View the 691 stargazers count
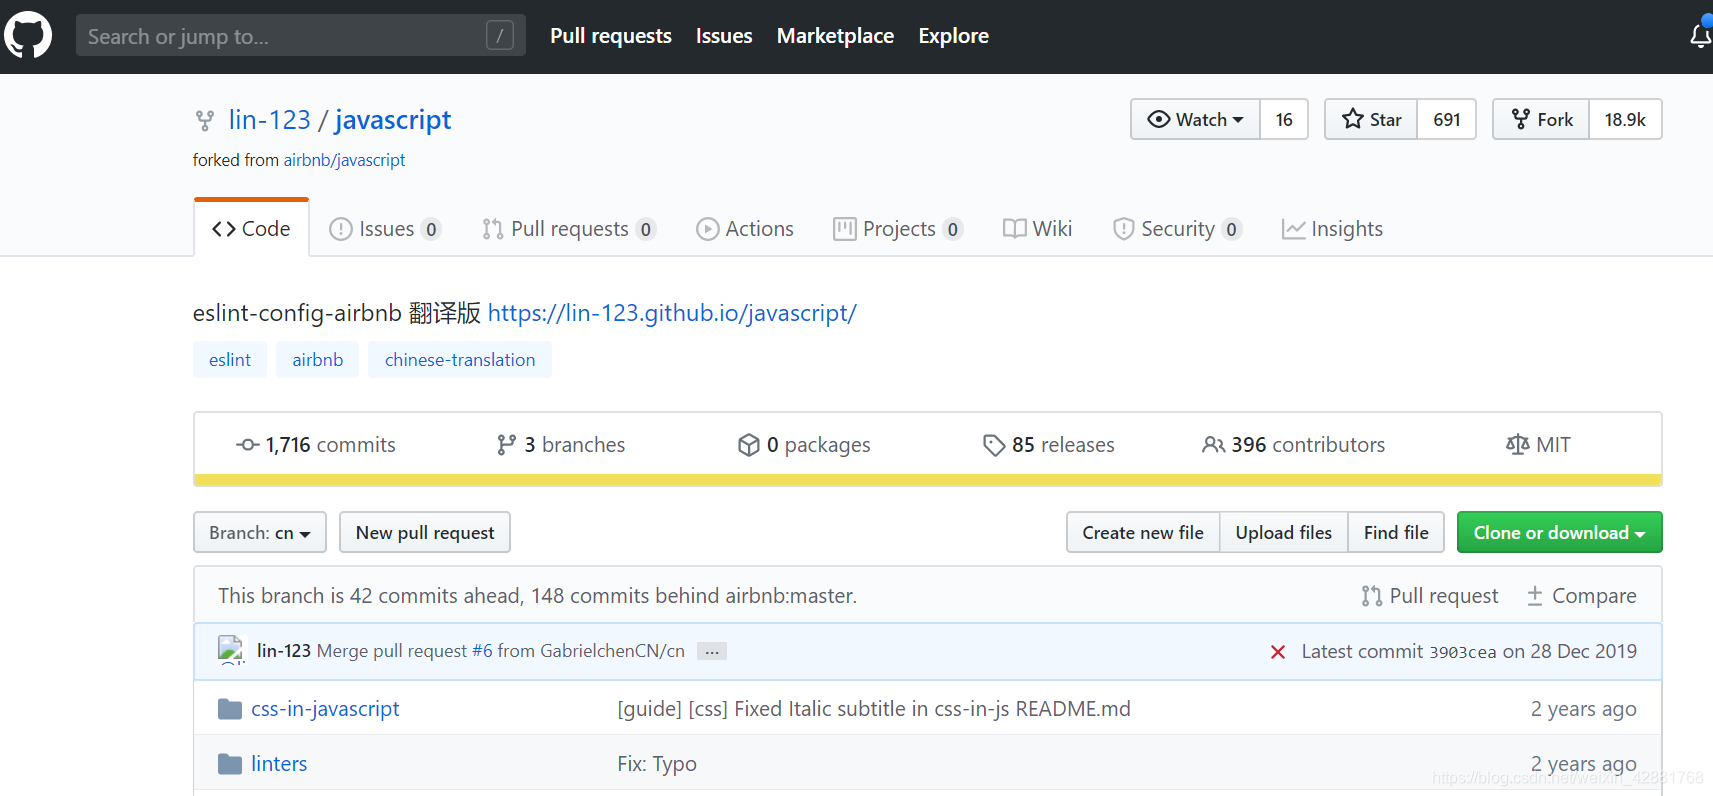The height and width of the screenshot is (796, 1713). (x=1447, y=119)
